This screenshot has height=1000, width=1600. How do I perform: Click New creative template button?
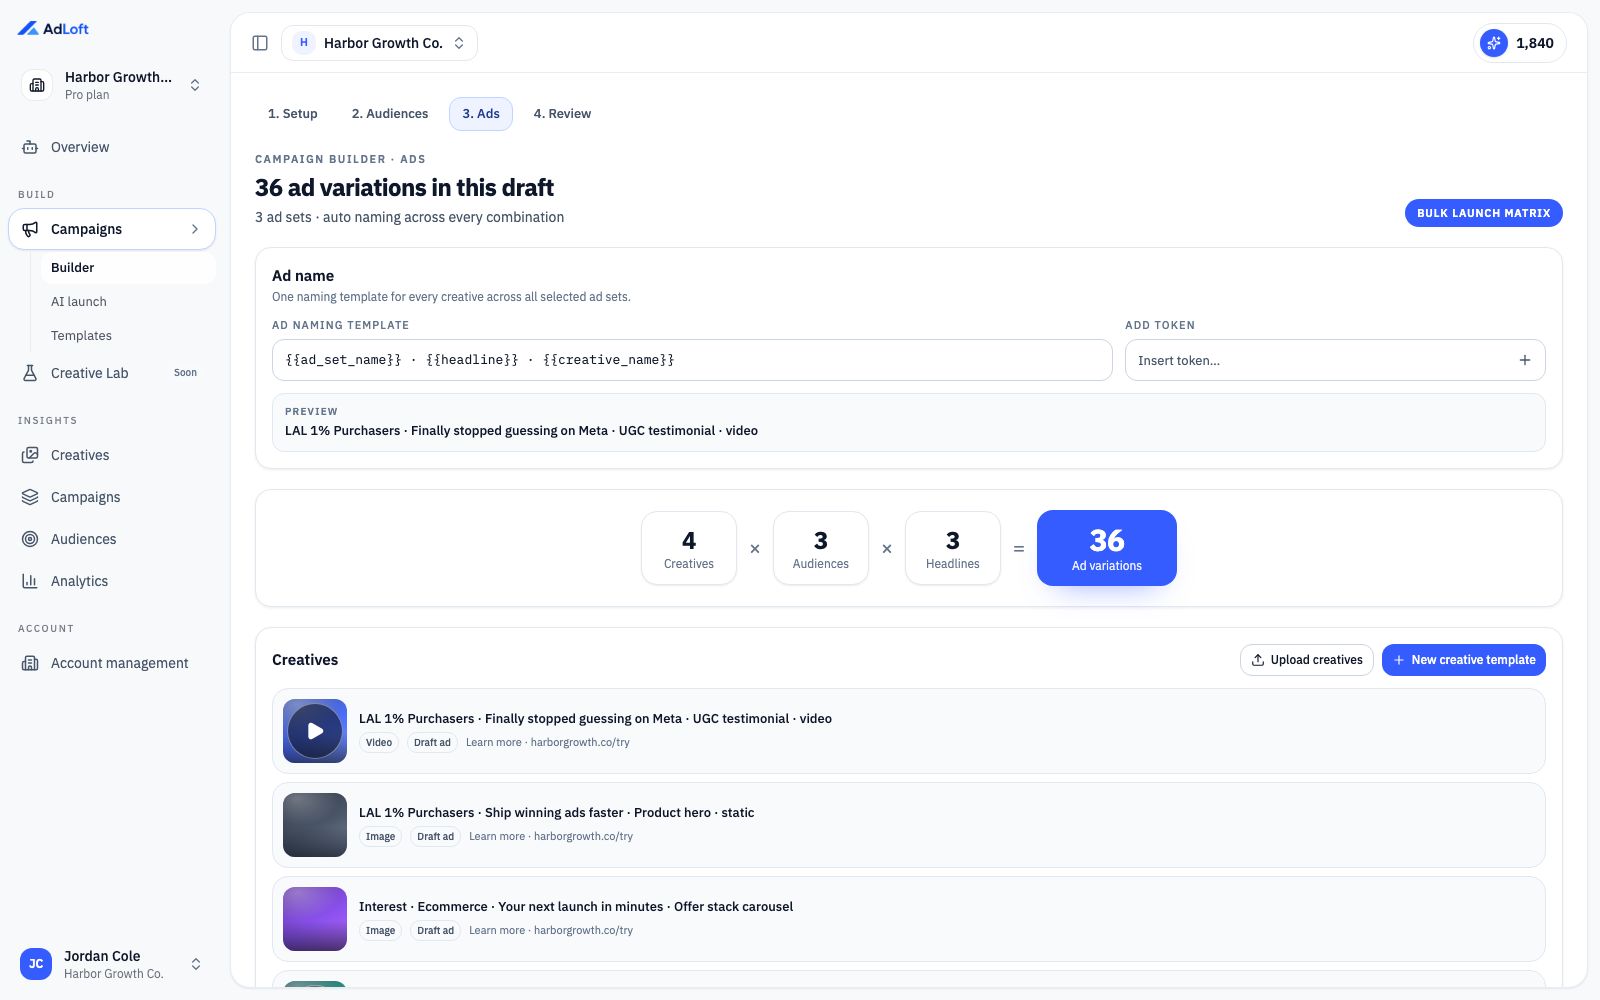(x=1463, y=660)
